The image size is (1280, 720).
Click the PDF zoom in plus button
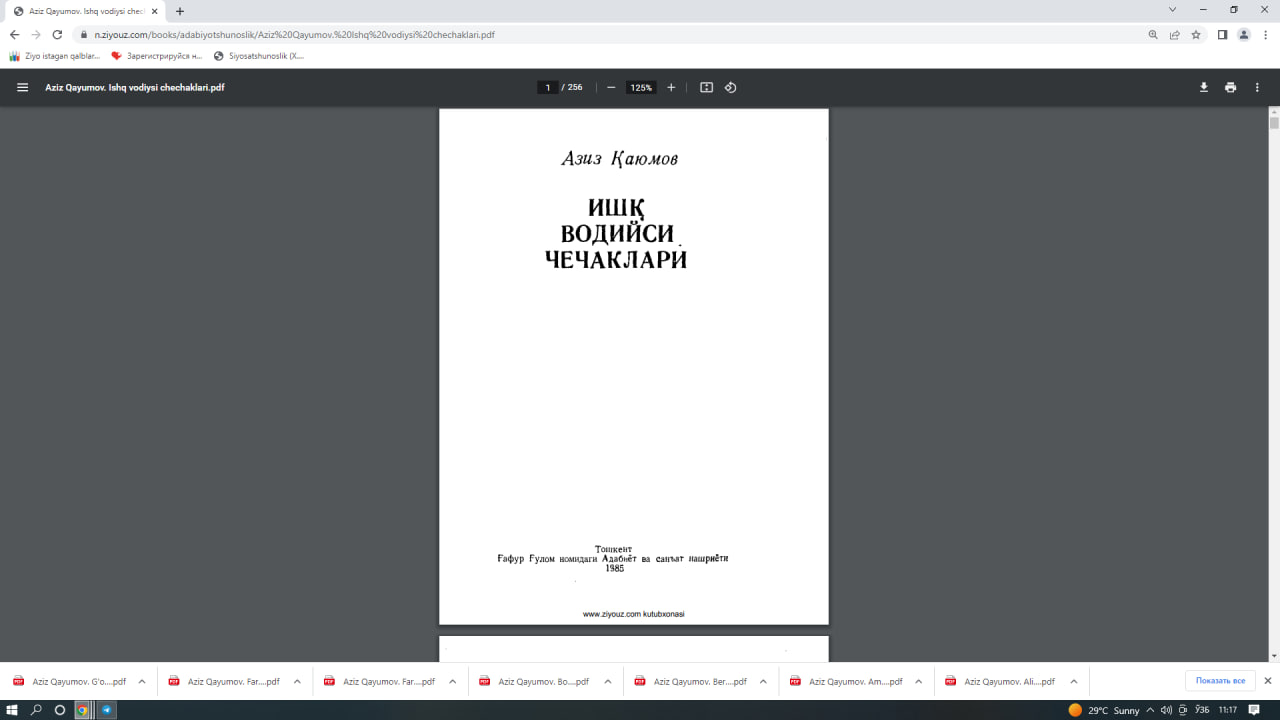(671, 87)
